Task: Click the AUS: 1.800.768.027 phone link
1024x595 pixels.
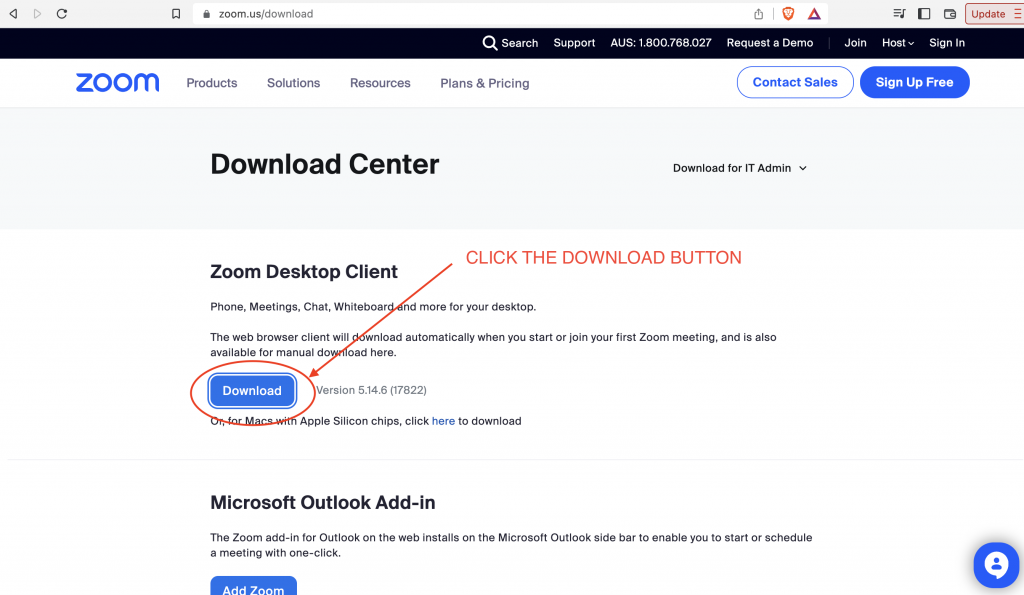Action: 661,43
